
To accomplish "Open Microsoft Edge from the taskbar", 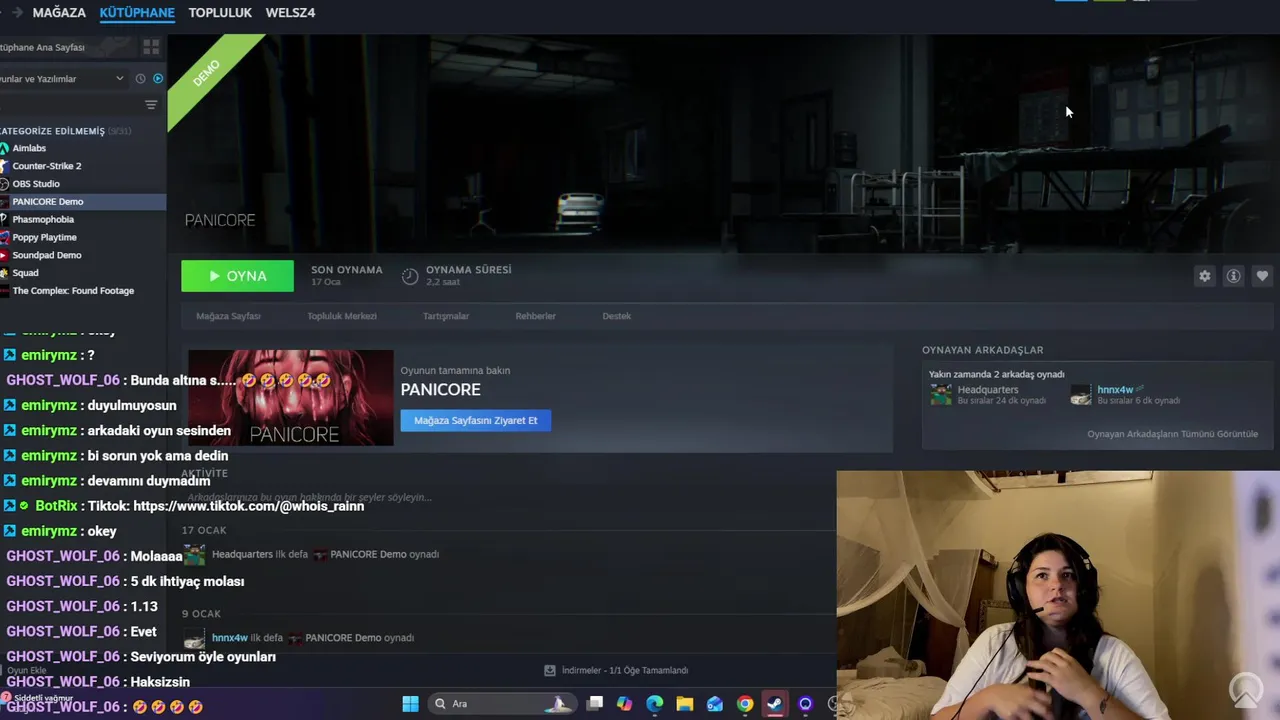I will (655, 704).
